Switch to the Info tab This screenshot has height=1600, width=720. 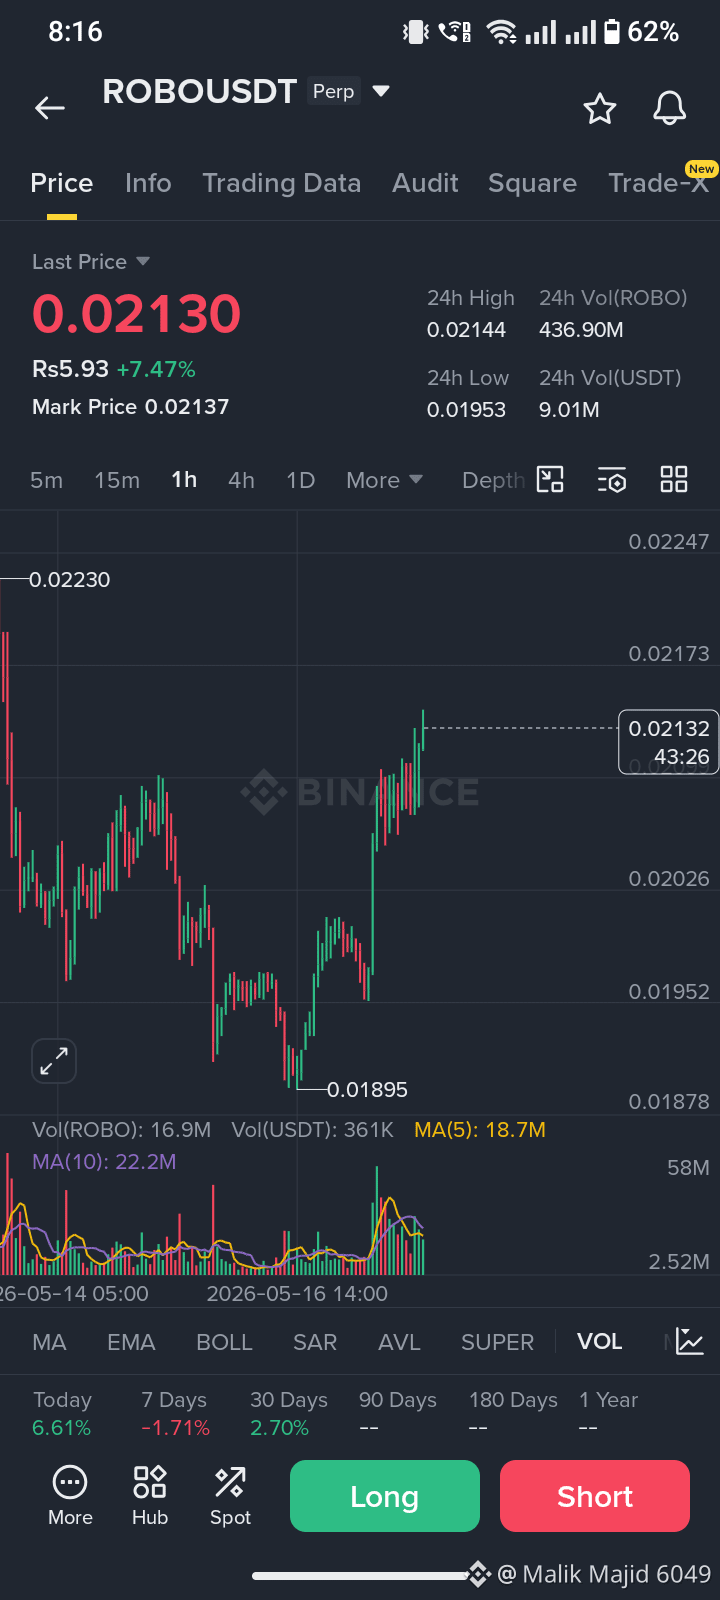148,183
